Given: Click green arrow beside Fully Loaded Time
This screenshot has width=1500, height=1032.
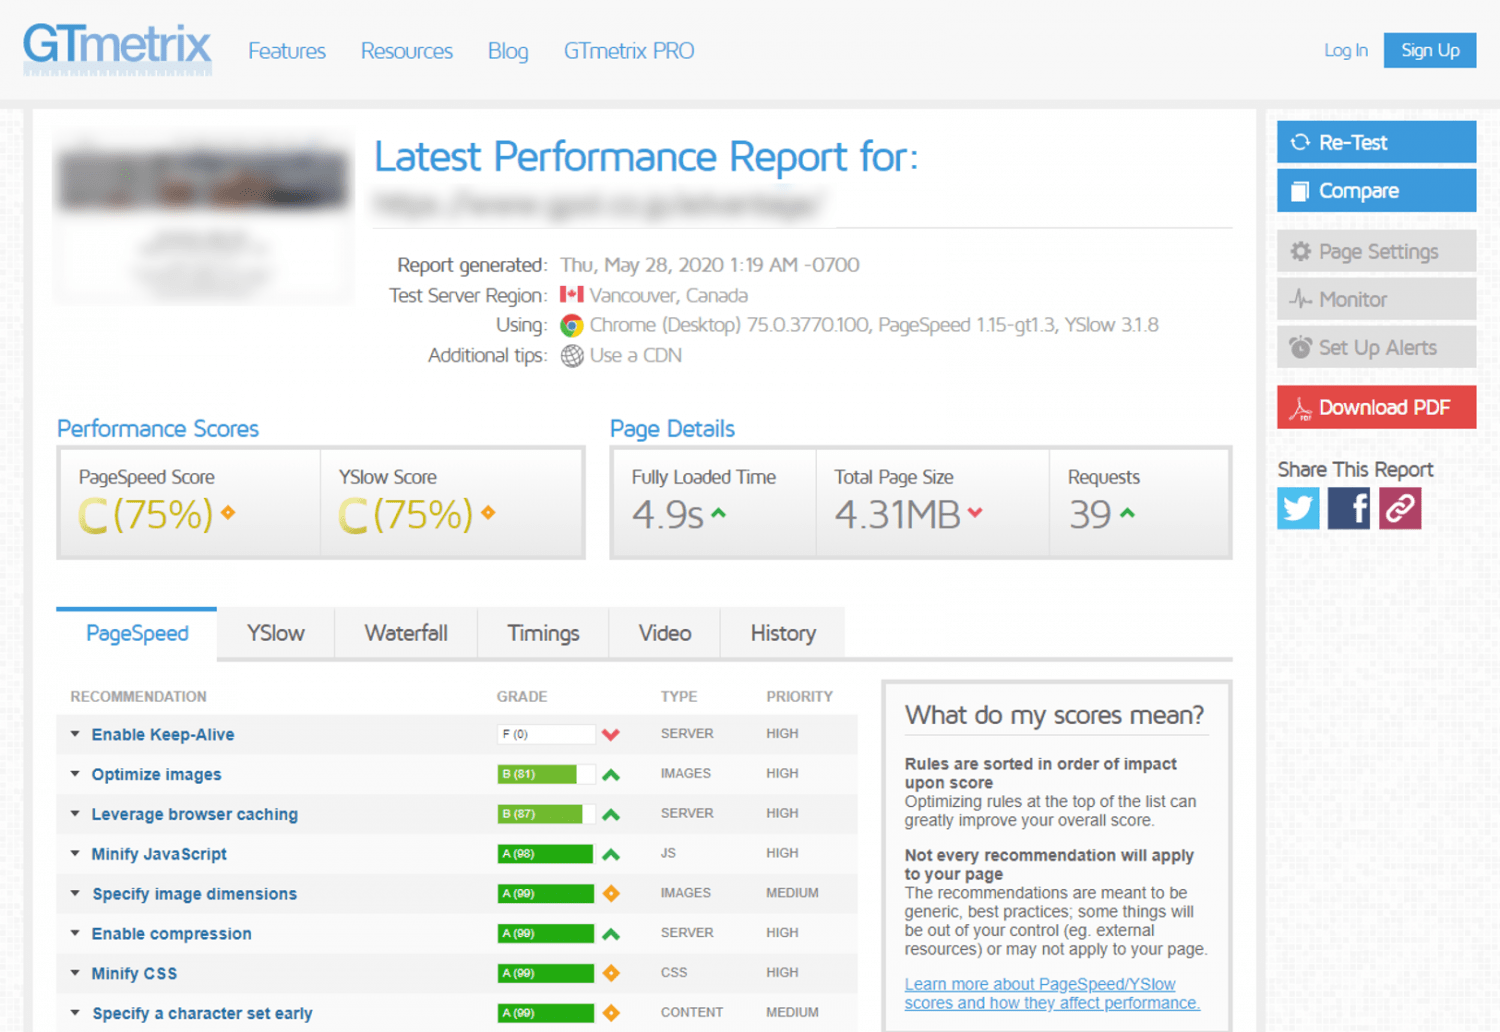Looking at the screenshot, I should point(718,513).
